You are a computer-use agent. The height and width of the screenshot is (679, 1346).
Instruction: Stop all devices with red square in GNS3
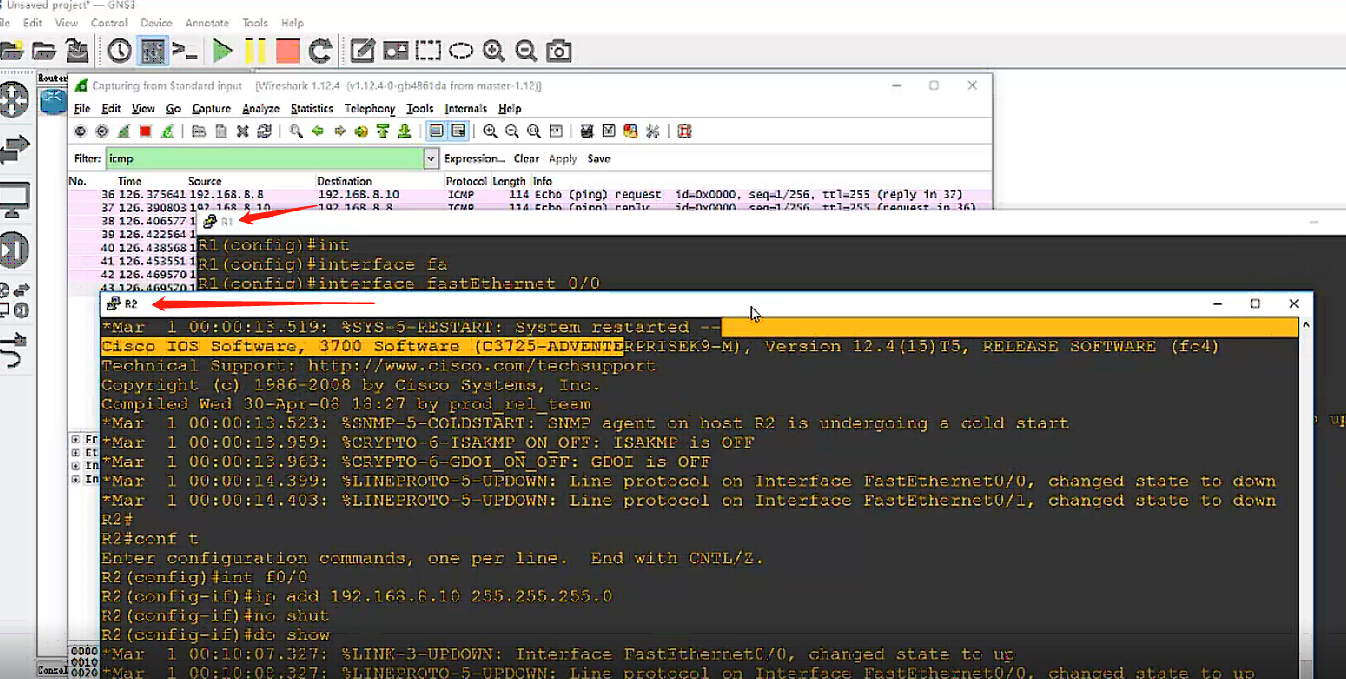coord(288,50)
